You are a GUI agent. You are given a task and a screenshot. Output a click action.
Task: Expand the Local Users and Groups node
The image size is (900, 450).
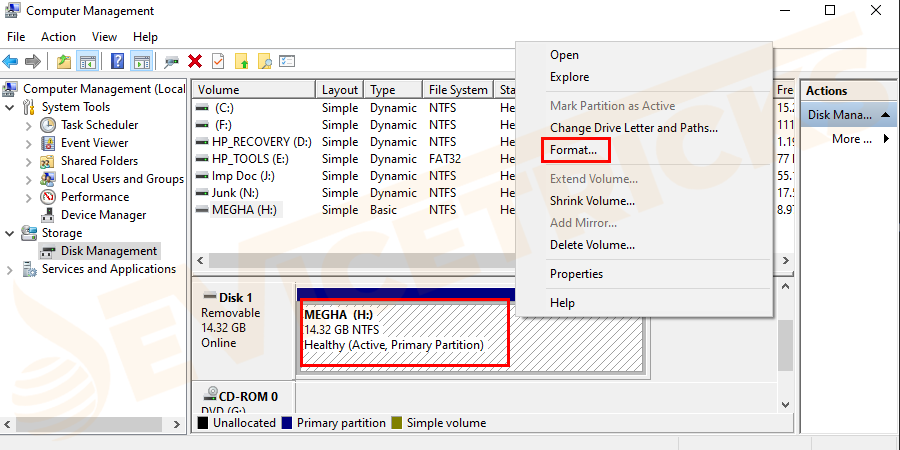pos(29,179)
